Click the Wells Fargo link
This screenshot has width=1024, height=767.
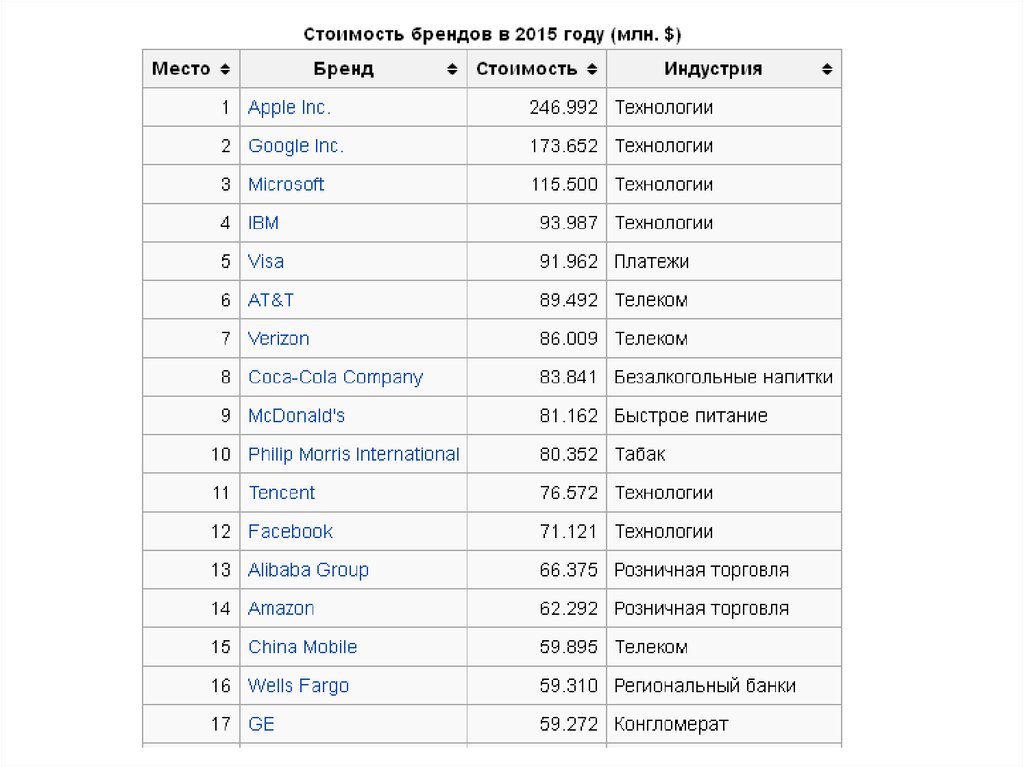coord(298,686)
